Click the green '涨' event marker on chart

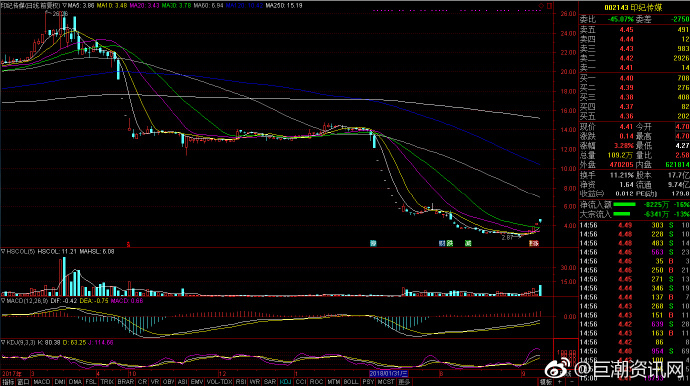click(468, 243)
